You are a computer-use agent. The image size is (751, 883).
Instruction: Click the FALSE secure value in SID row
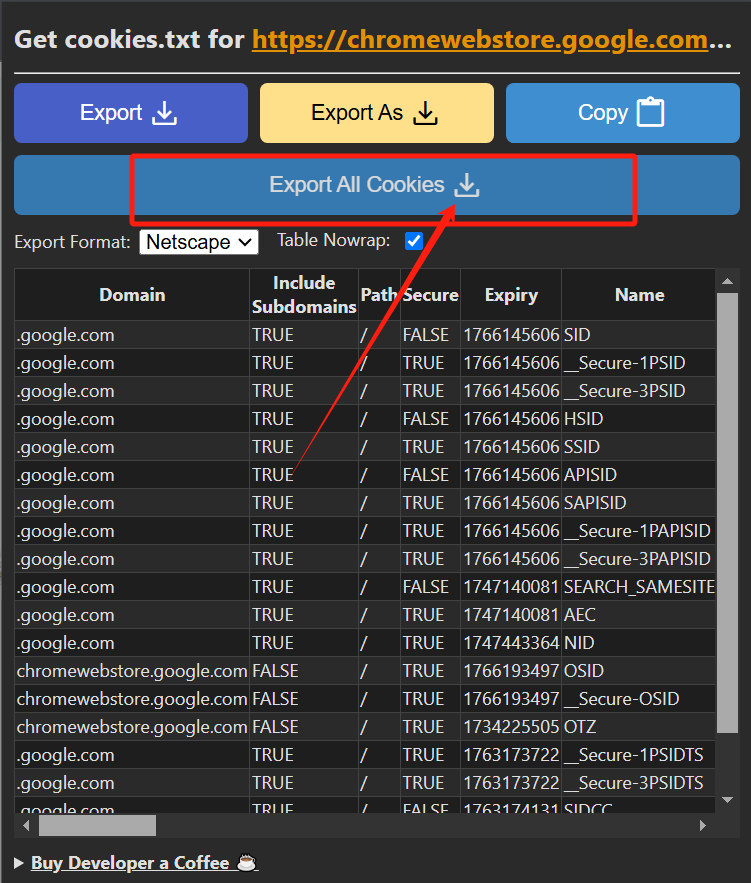click(x=431, y=335)
